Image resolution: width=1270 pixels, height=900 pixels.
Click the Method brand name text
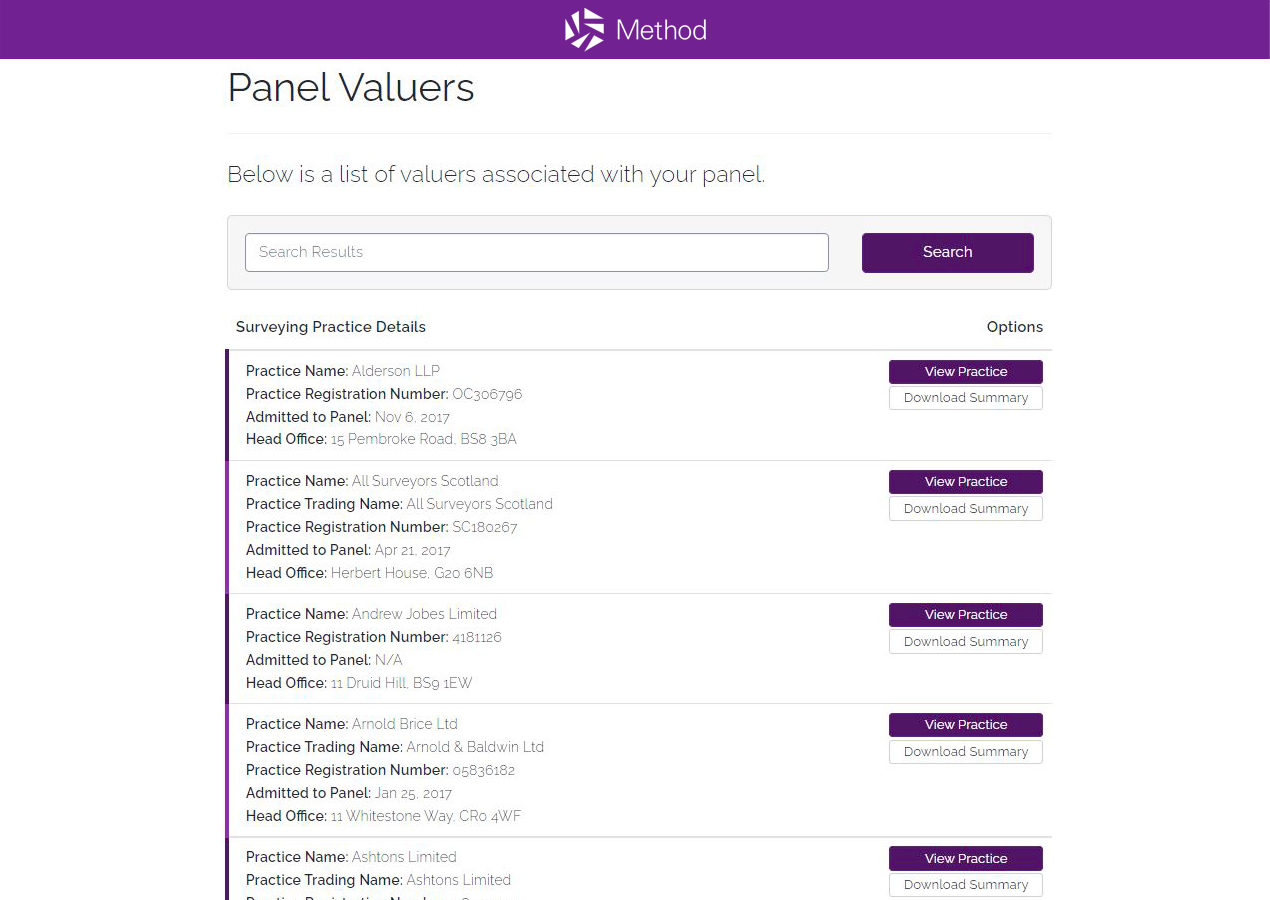[x=661, y=30]
